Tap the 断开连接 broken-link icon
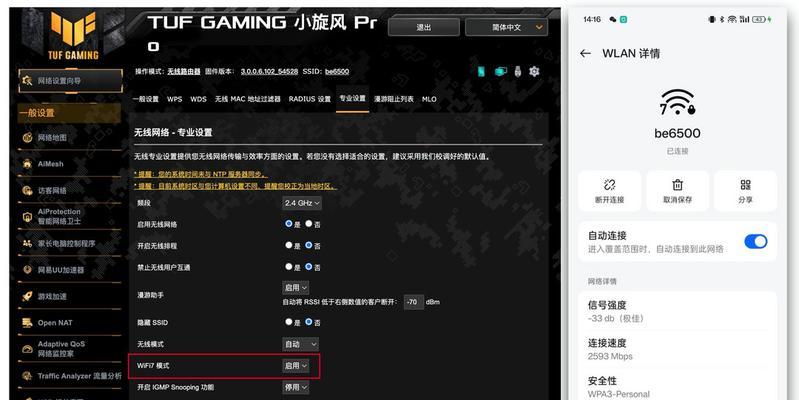The width and height of the screenshot is (799, 400). 609,184
